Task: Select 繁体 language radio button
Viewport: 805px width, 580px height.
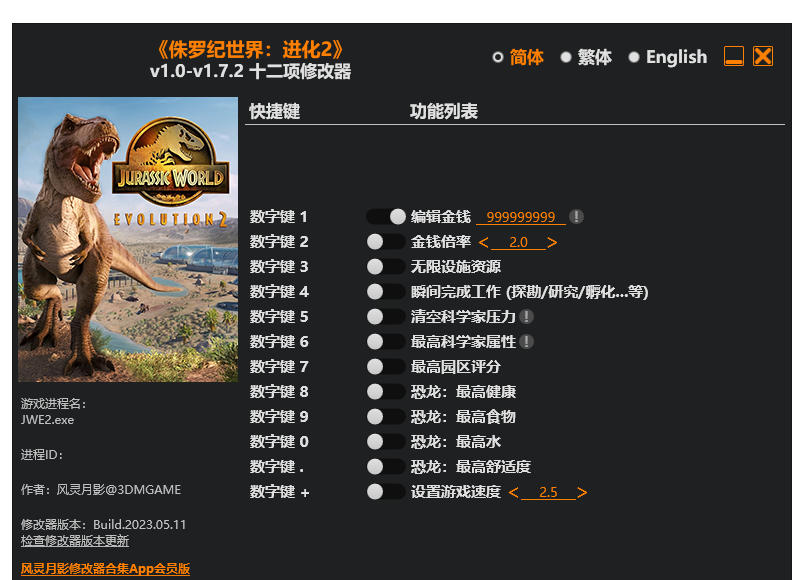Action: click(566, 57)
